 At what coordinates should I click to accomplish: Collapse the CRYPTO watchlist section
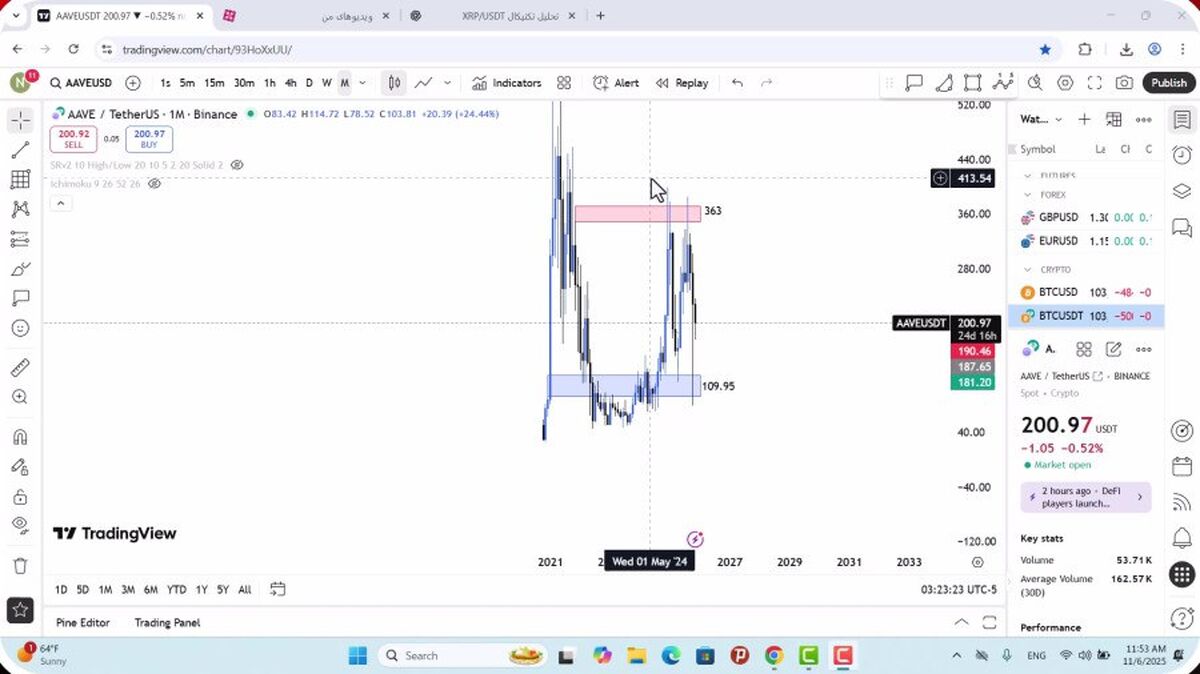[x=1029, y=270]
